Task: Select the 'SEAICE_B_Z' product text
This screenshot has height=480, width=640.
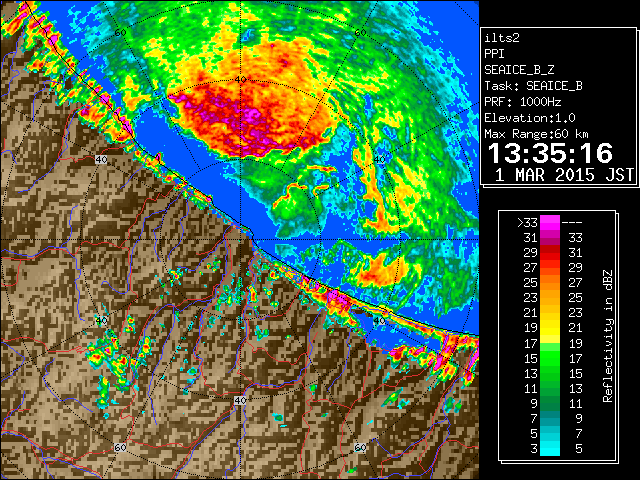Action: coord(519,70)
